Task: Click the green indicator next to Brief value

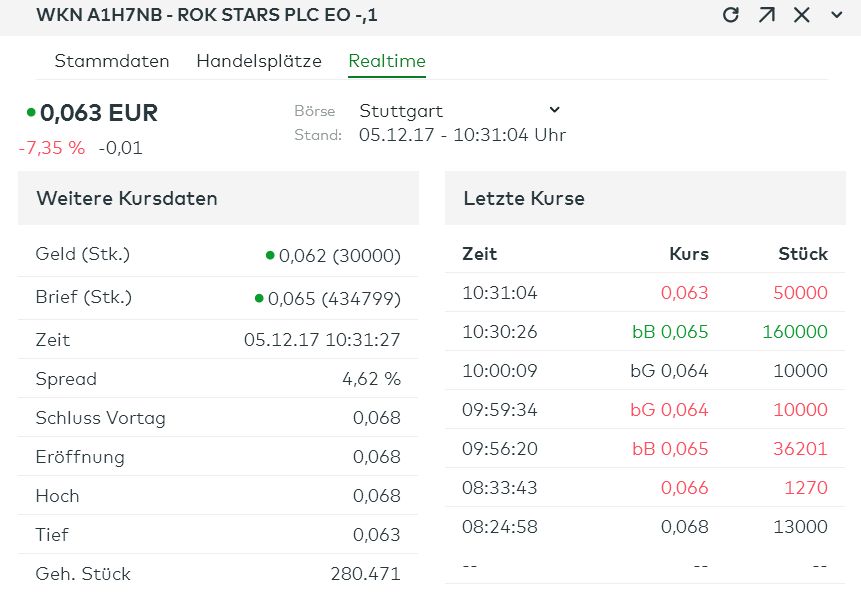Action: click(x=258, y=296)
